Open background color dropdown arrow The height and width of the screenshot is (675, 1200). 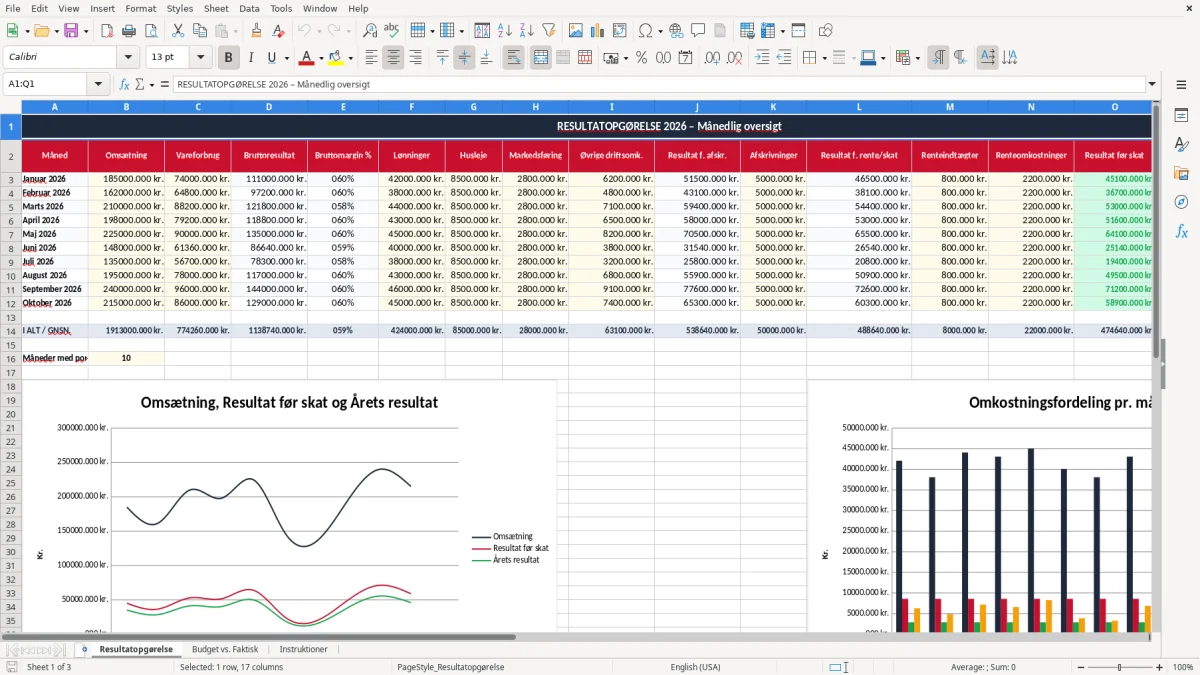click(x=349, y=58)
